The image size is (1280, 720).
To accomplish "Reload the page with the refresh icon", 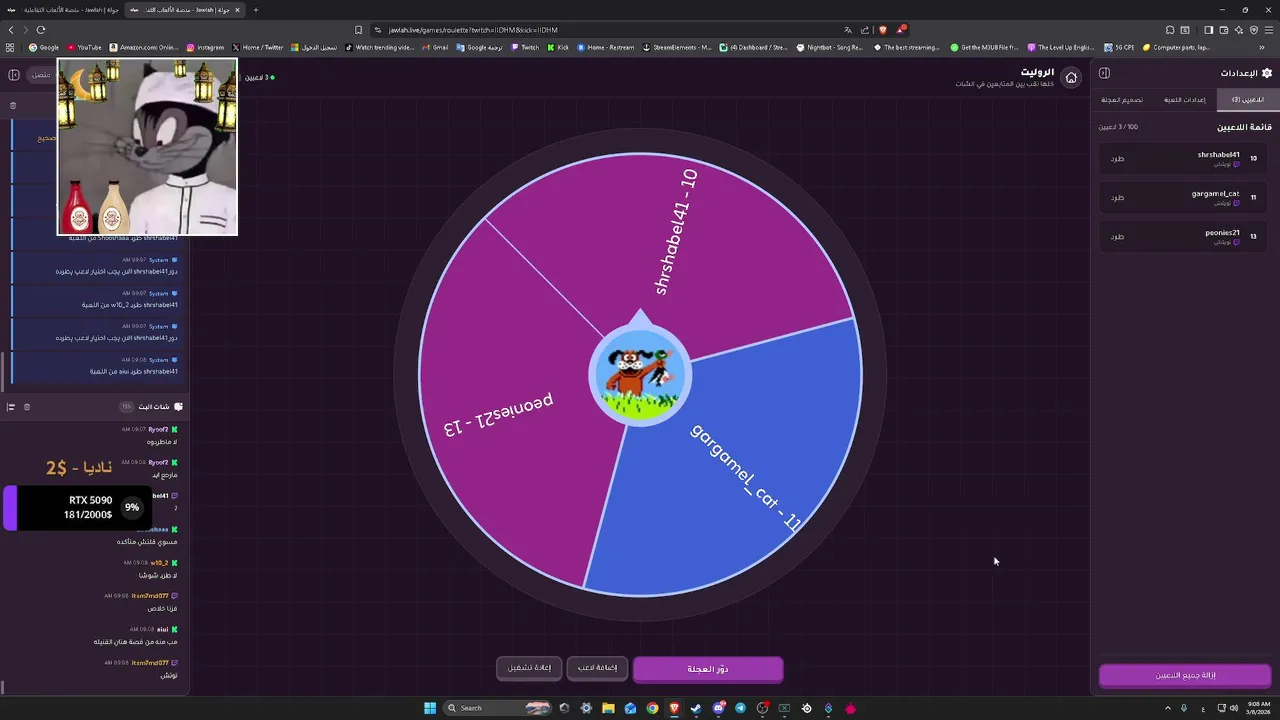I will (x=41, y=30).
